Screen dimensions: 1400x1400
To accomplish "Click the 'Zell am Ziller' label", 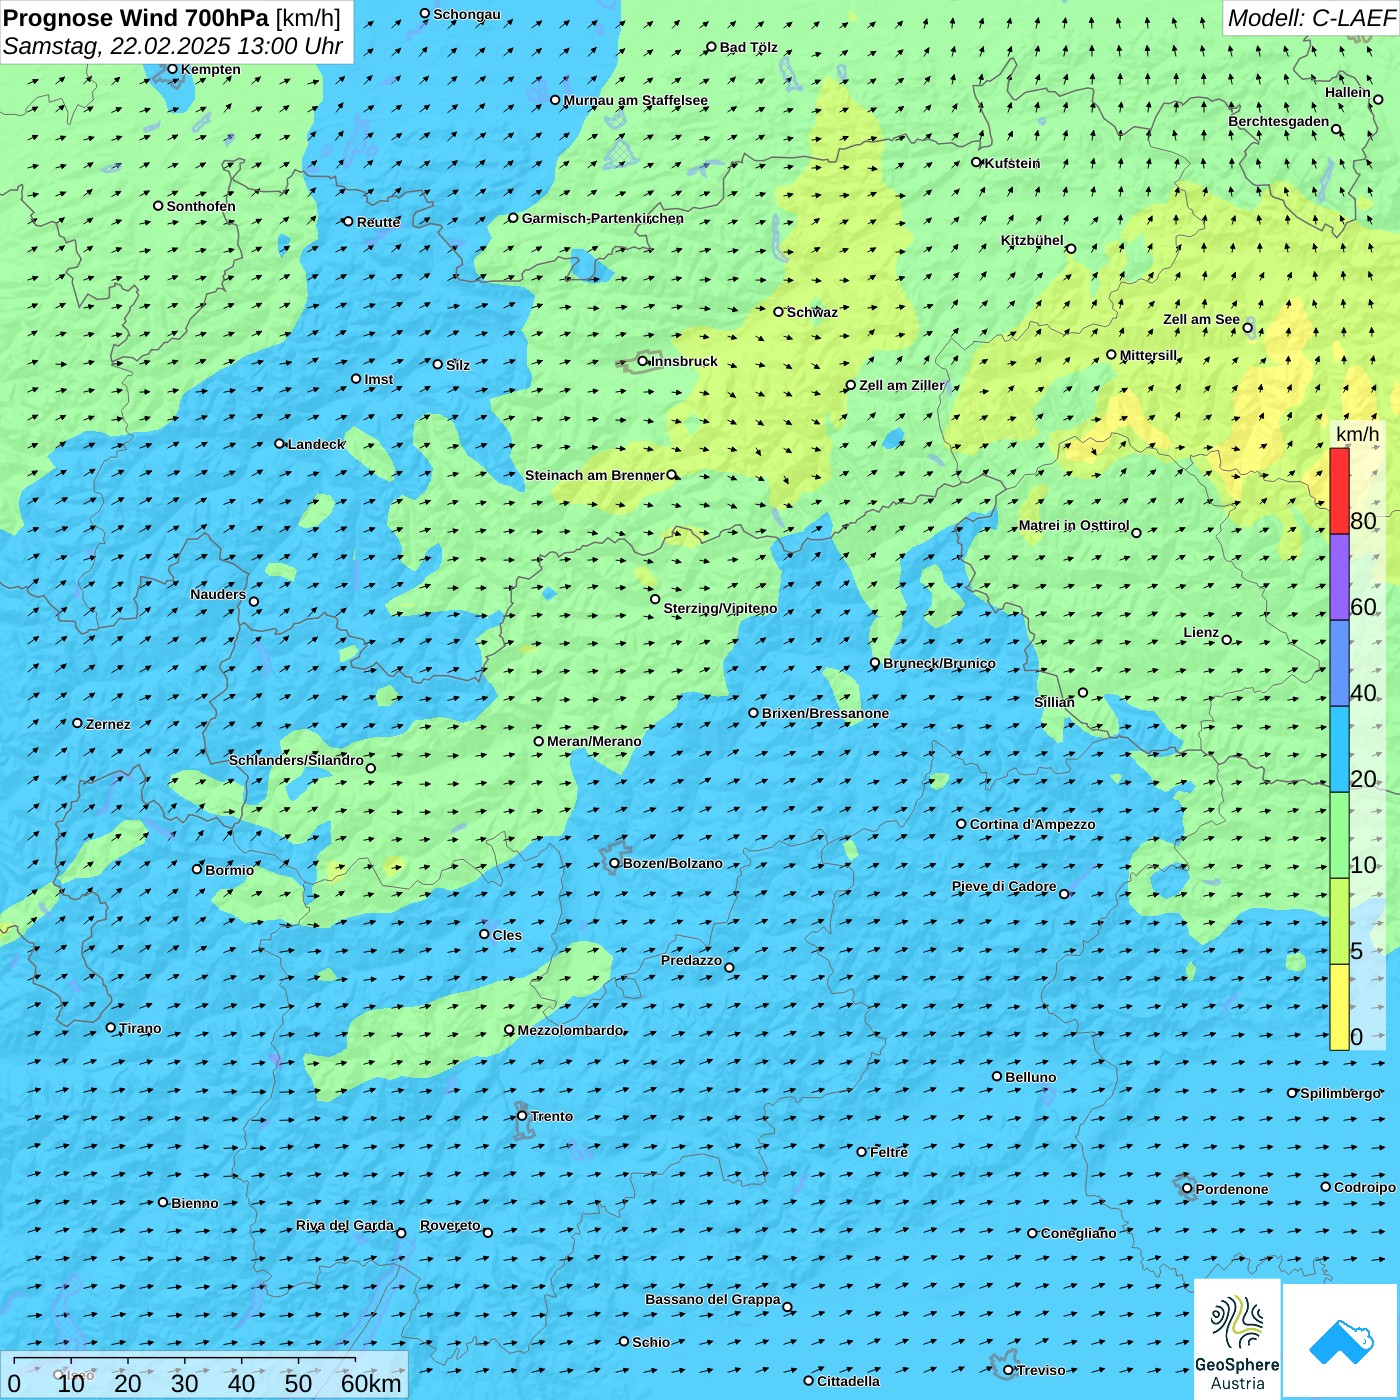I will coord(902,385).
